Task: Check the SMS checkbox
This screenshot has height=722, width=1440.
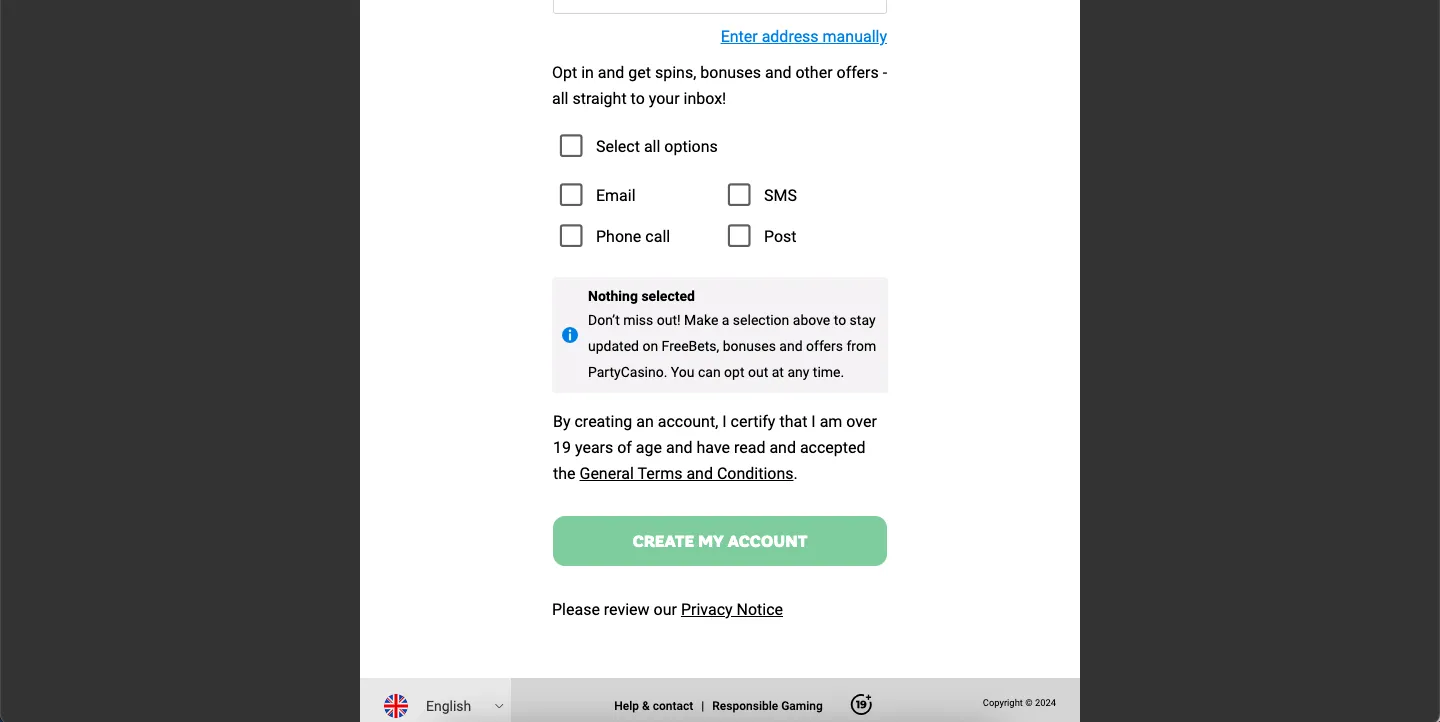Action: coord(739,195)
